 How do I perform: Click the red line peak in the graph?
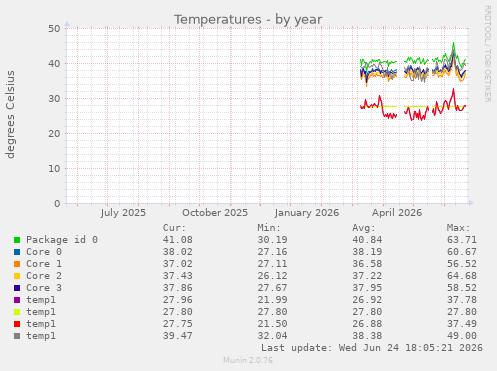pos(453,89)
